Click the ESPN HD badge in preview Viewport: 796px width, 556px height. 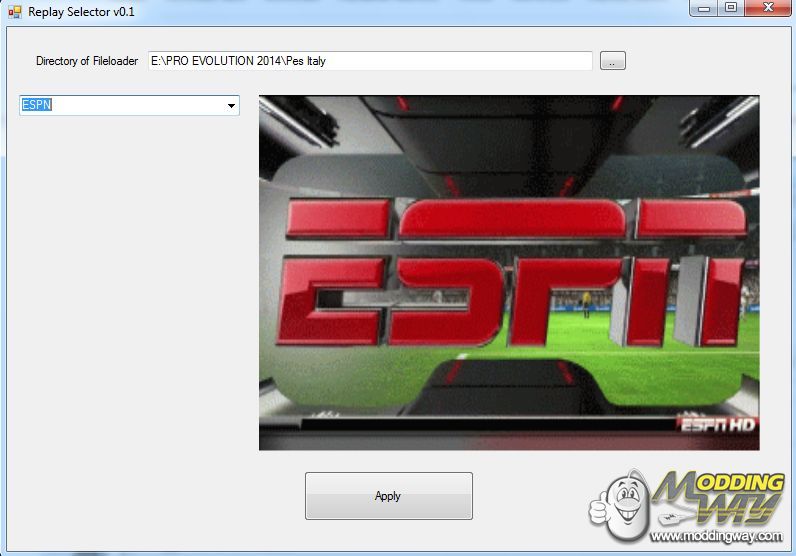coord(717,425)
